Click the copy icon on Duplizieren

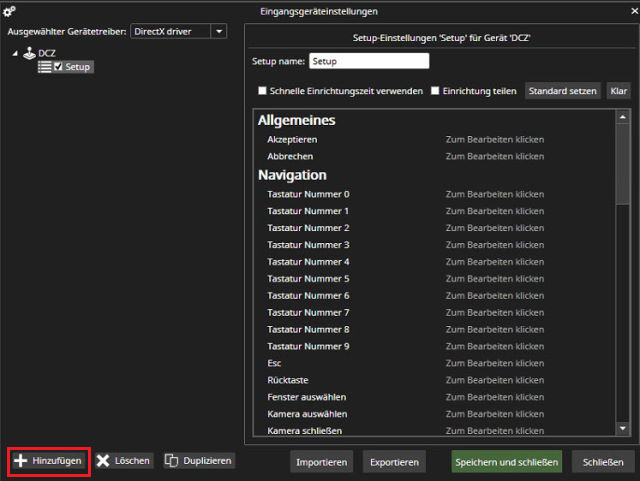point(171,461)
